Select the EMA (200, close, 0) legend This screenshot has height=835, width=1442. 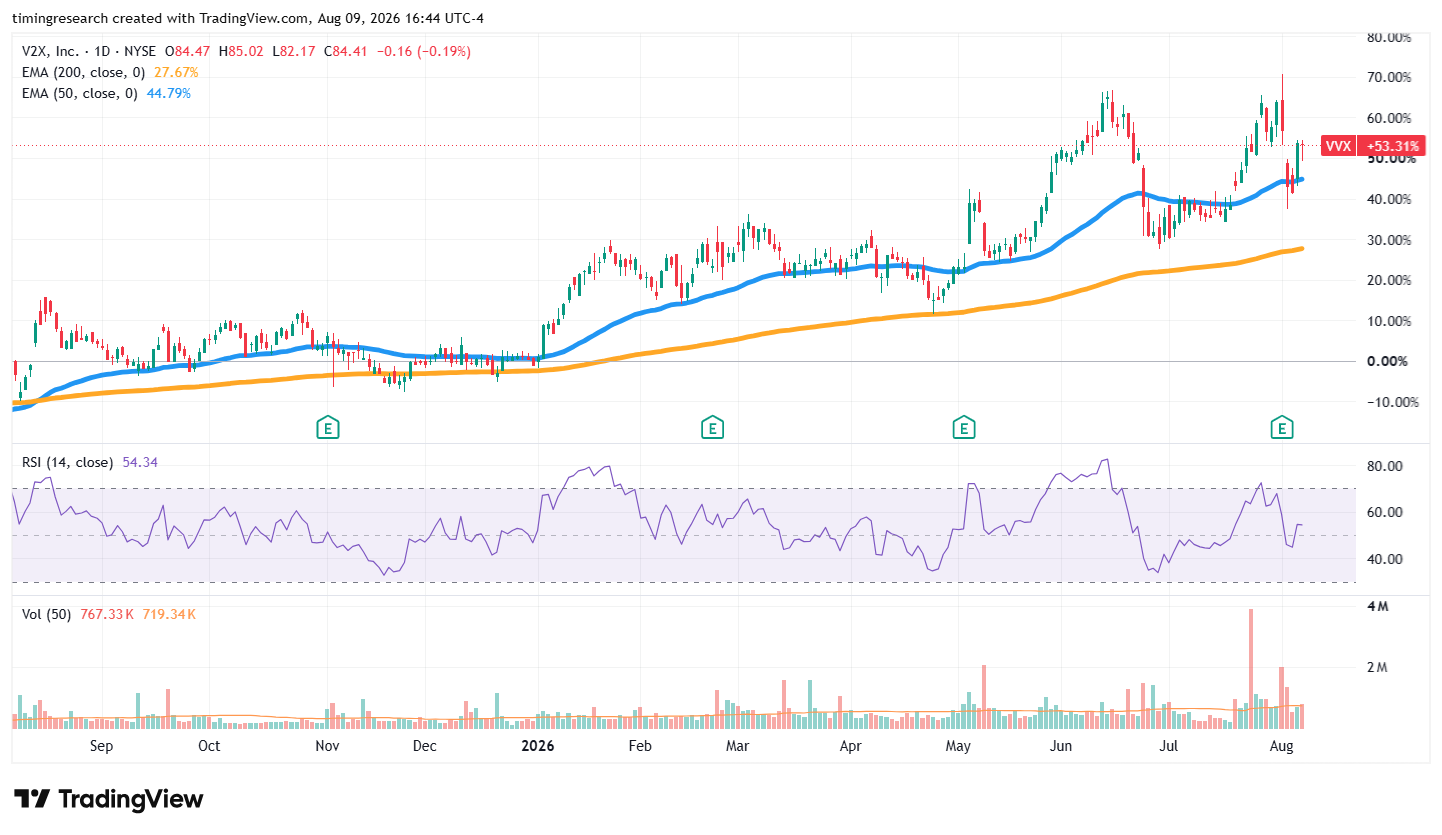[85, 72]
